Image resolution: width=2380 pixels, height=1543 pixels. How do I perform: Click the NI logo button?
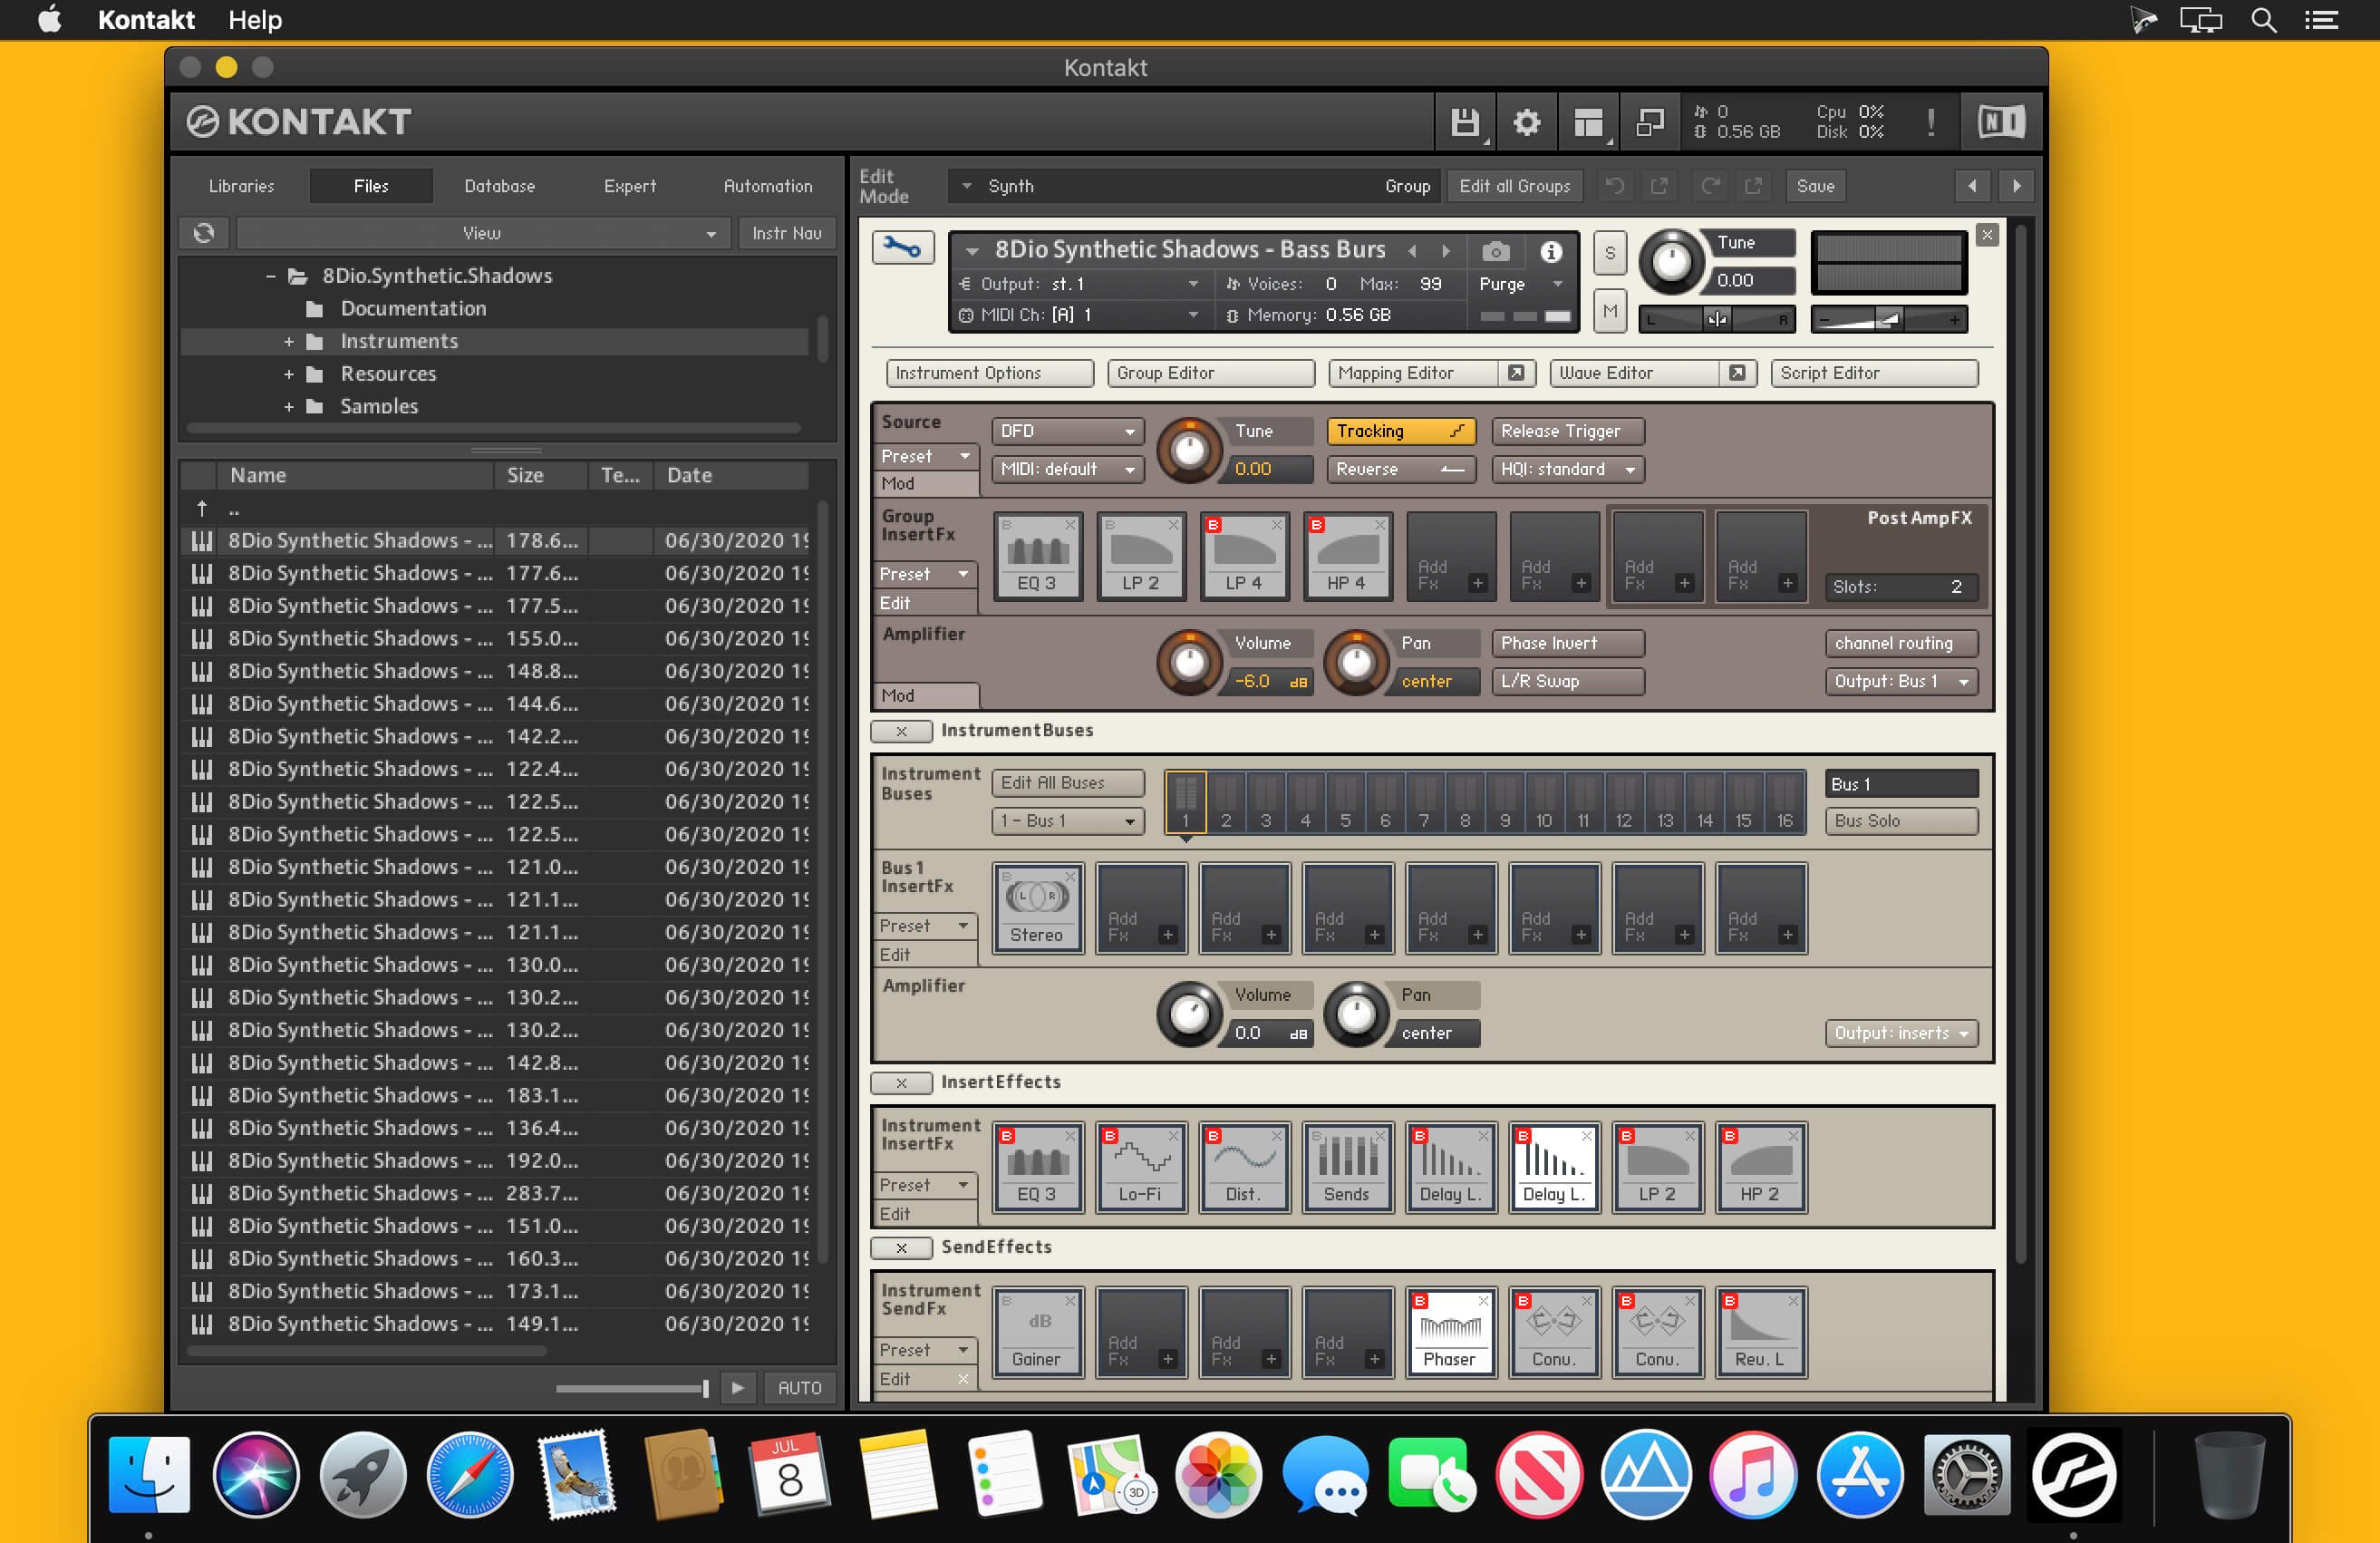[2001, 122]
